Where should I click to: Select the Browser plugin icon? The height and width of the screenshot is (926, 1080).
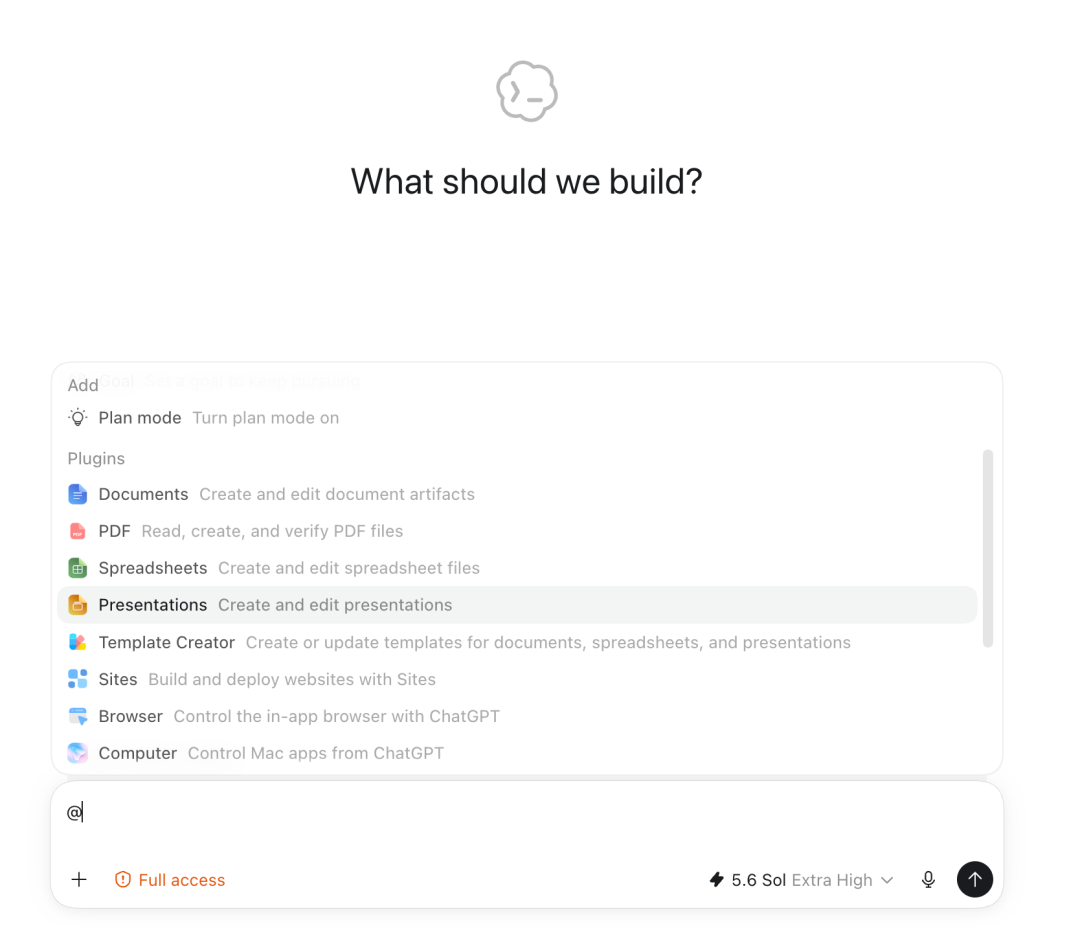[x=78, y=717]
